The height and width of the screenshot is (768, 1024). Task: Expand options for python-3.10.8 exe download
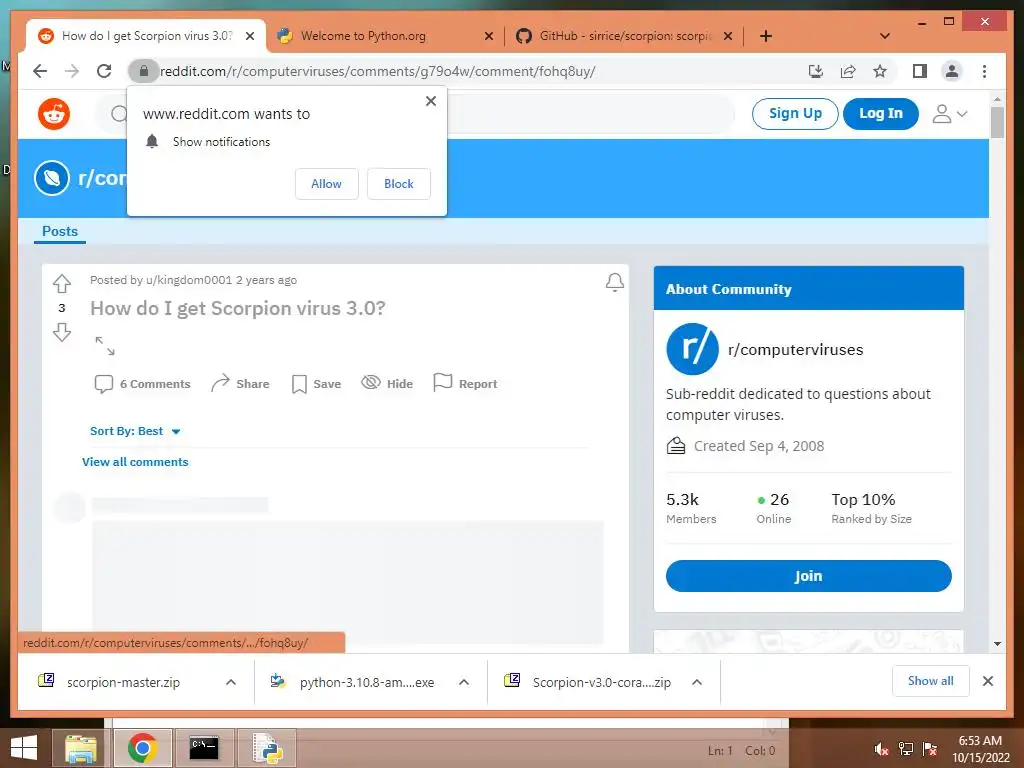[464, 682]
